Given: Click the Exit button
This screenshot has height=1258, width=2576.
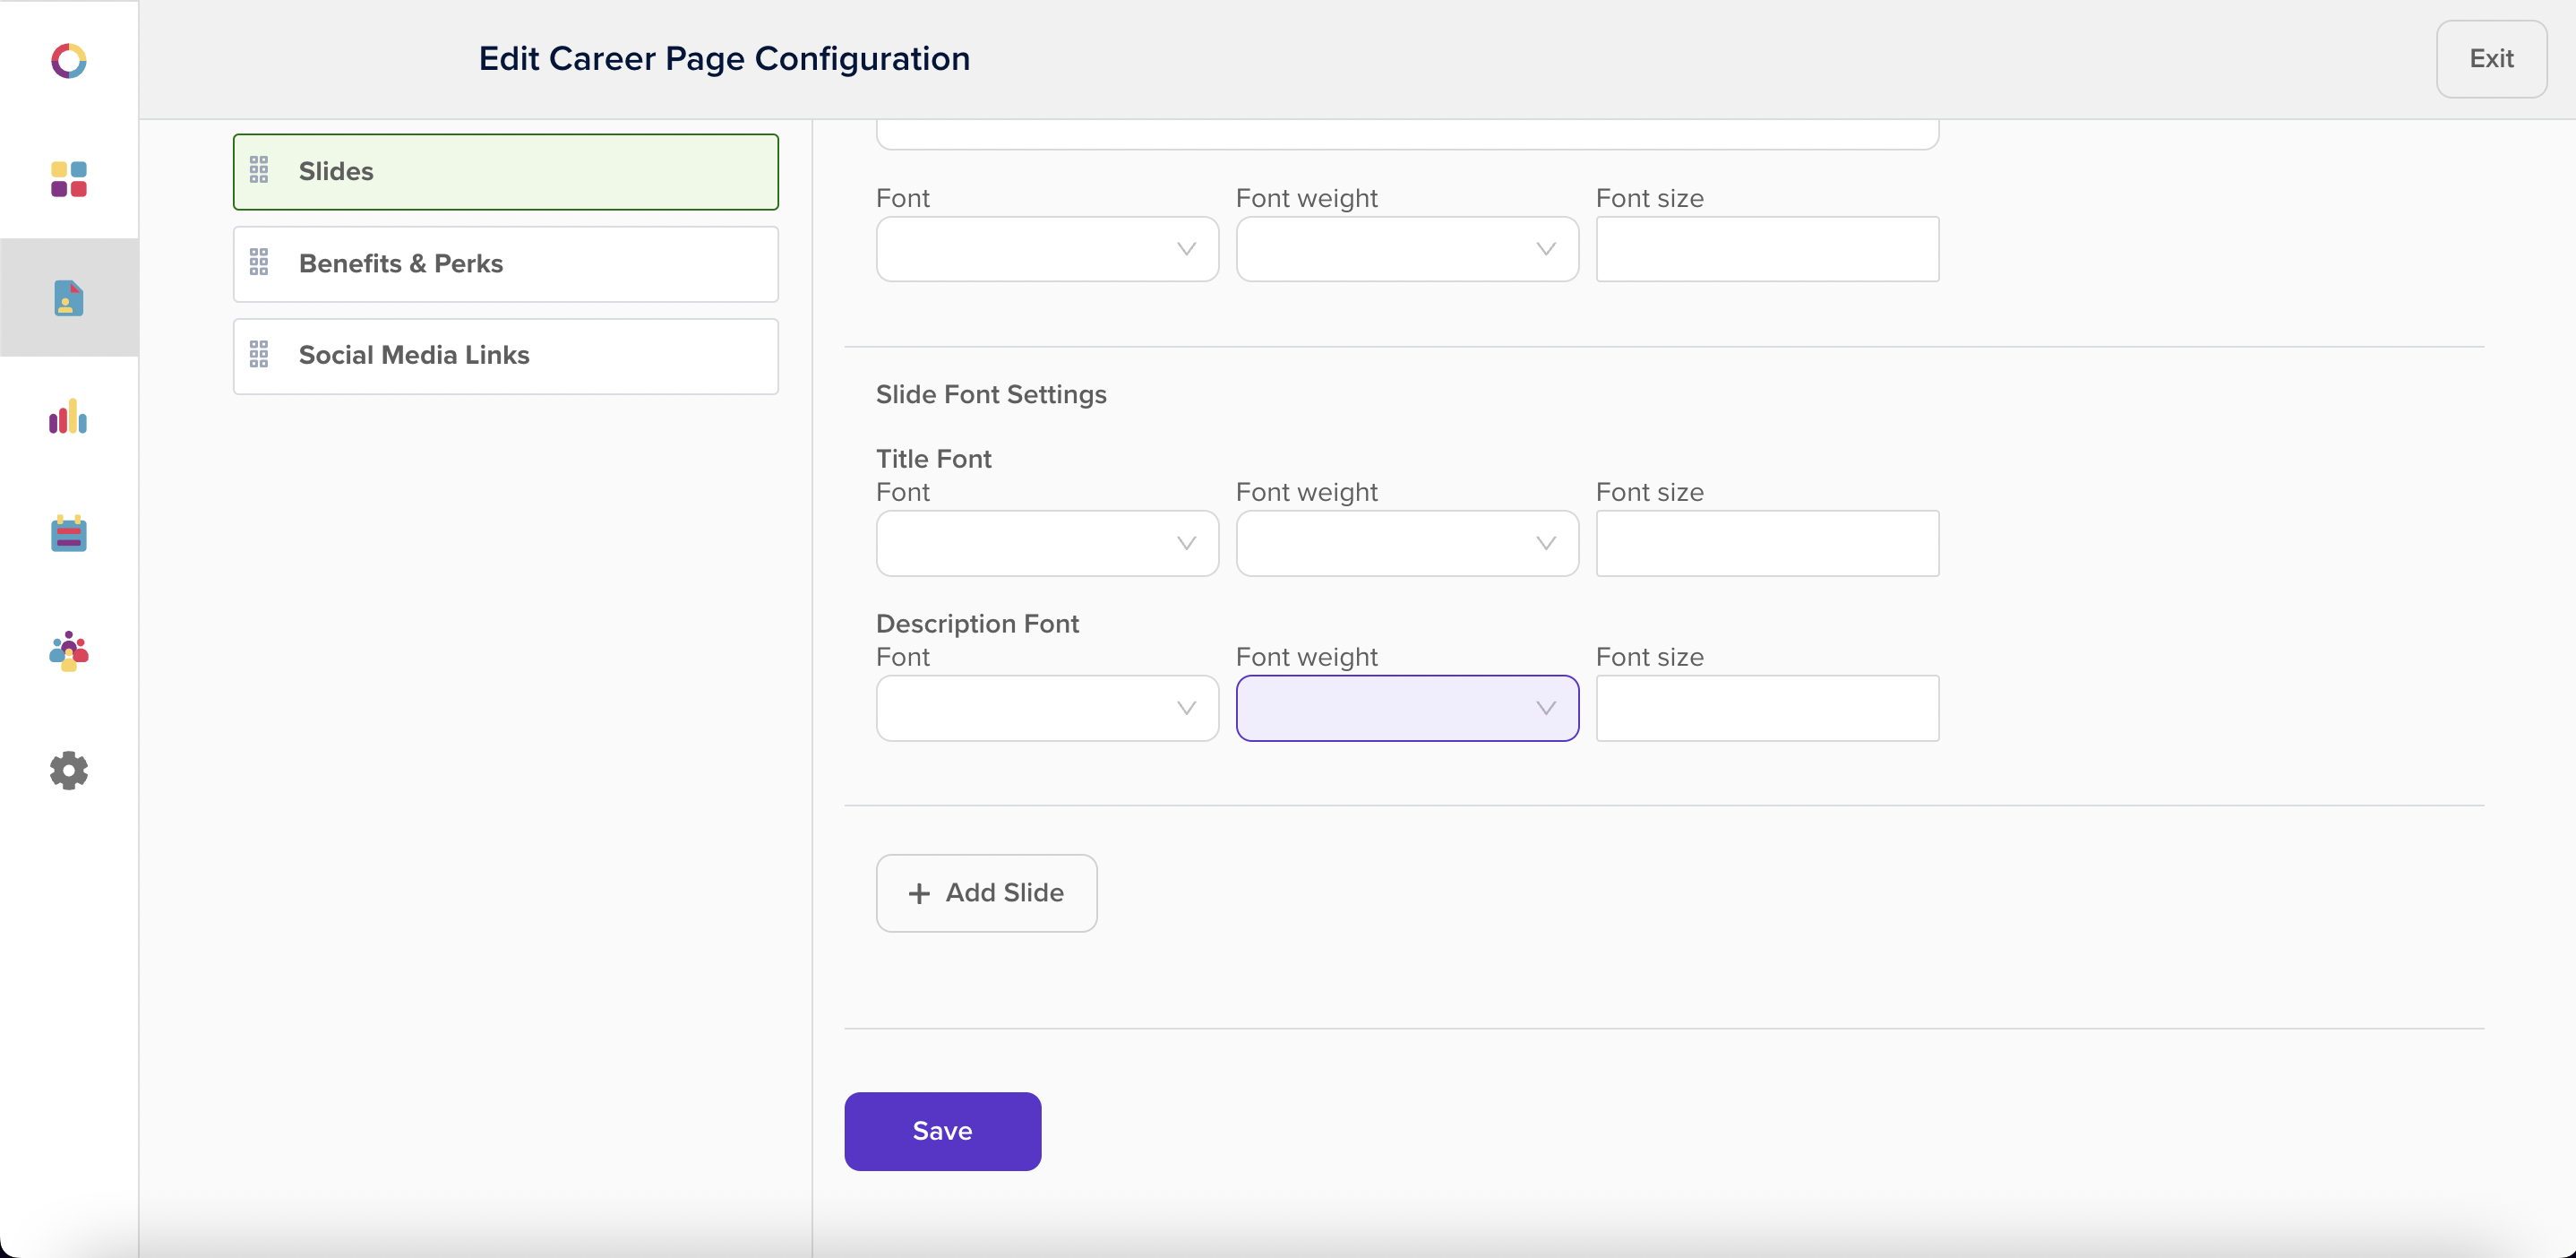Looking at the screenshot, I should pyautogui.click(x=2491, y=59).
